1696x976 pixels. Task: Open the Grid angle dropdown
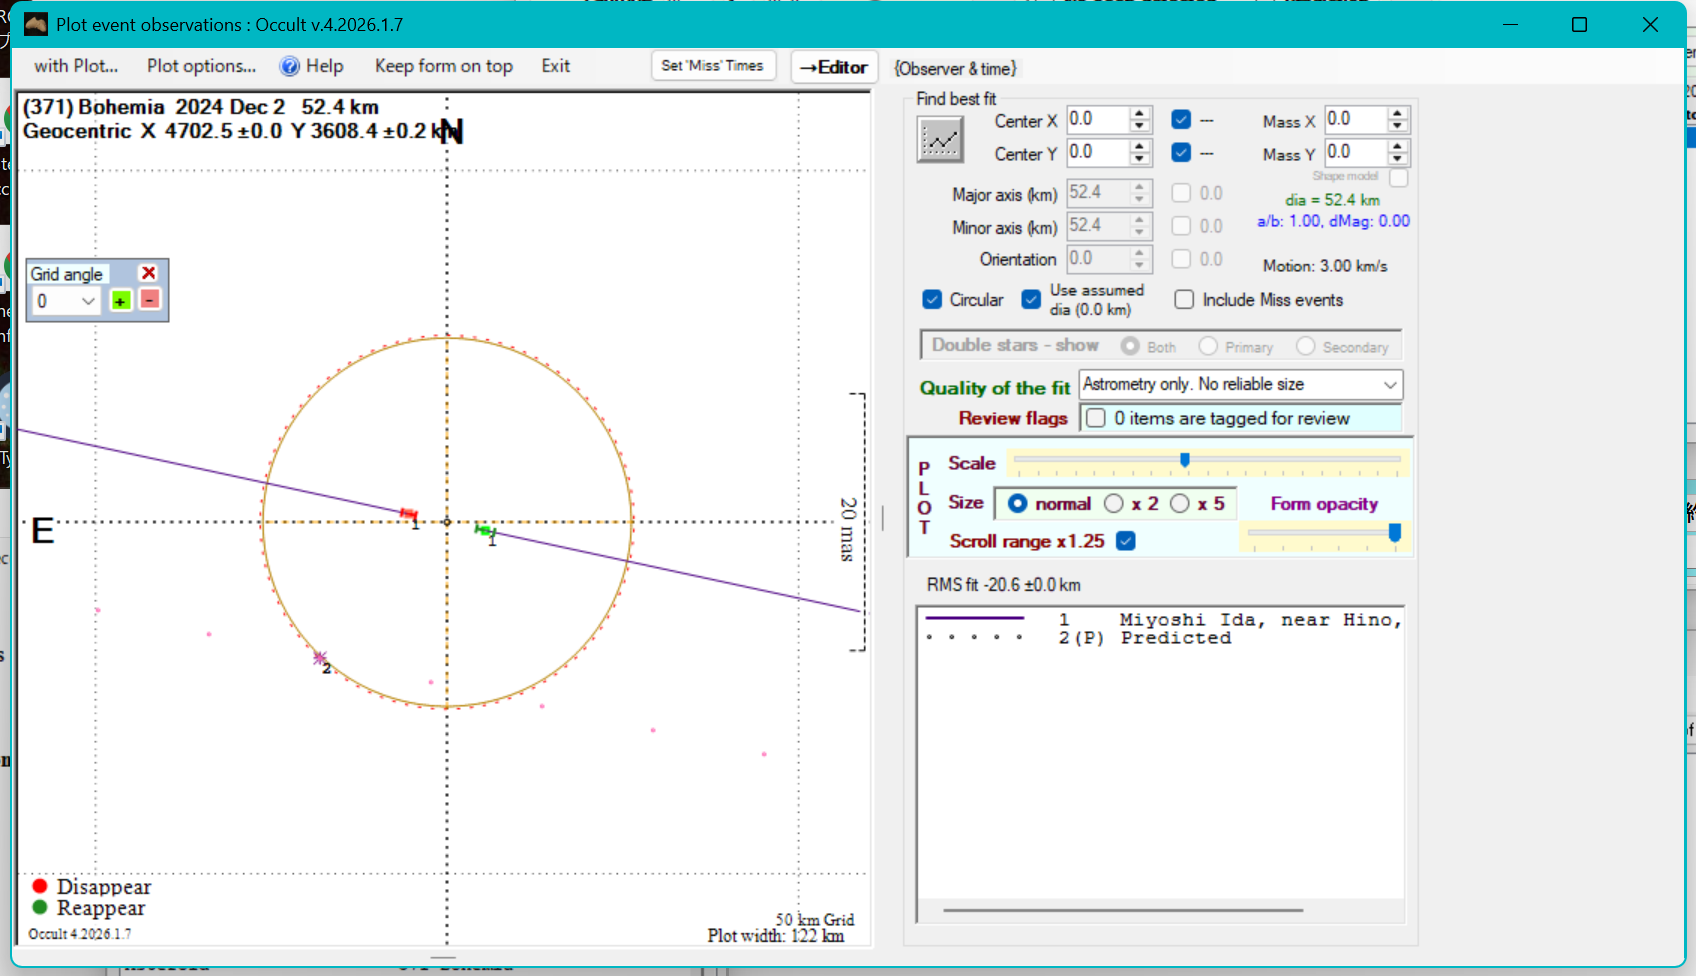click(88, 301)
